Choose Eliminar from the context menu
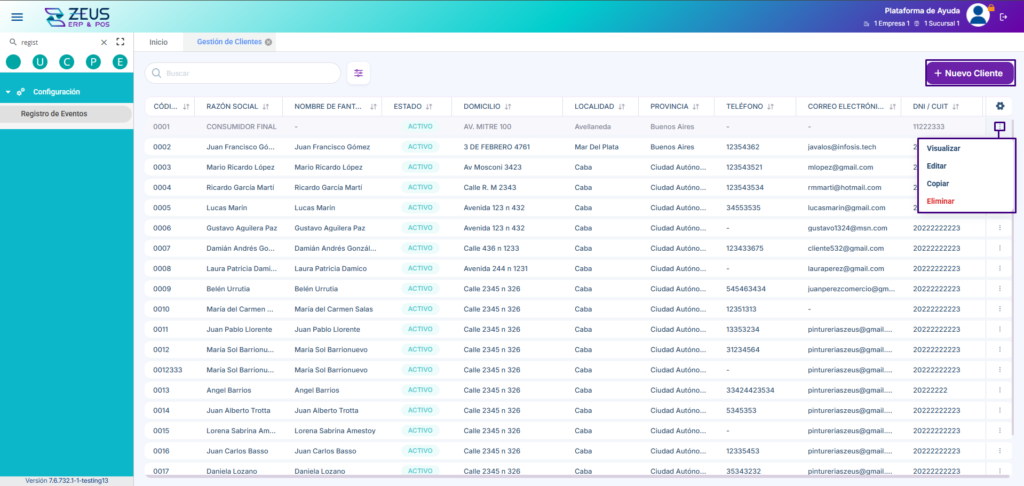Image resolution: width=1024 pixels, height=486 pixels. coord(940,201)
